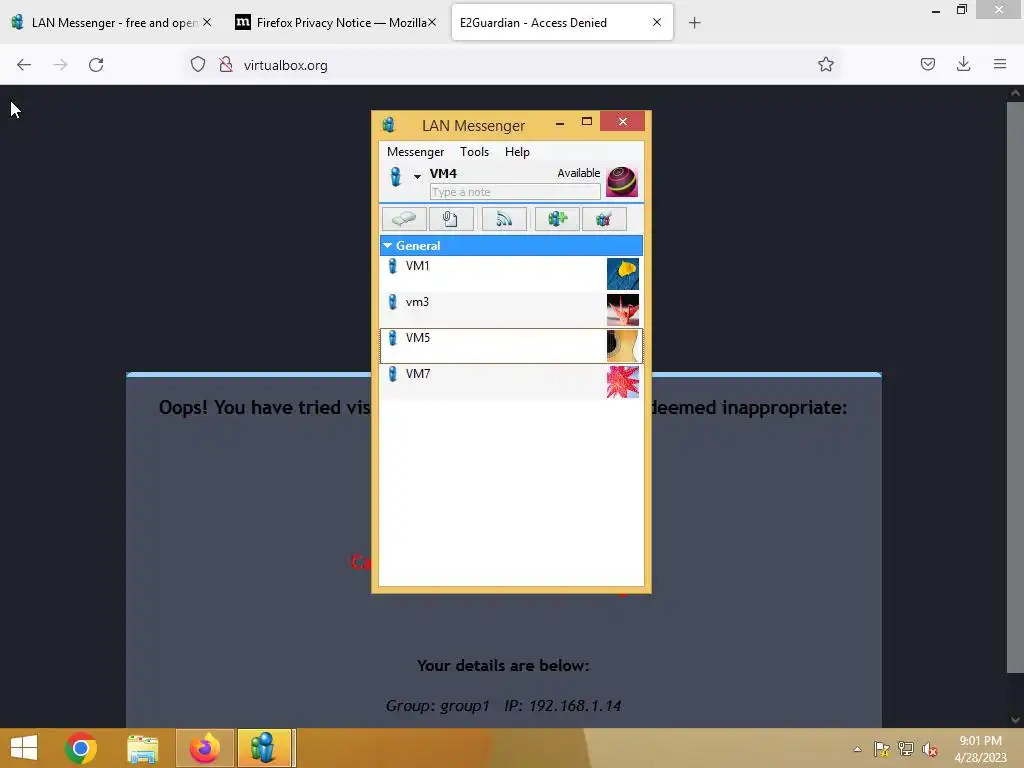This screenshot has height=768, width=1024.
Task: Click VM1's yellow leaf avatar
Action: pyautogui.click(x=622, y=274)
